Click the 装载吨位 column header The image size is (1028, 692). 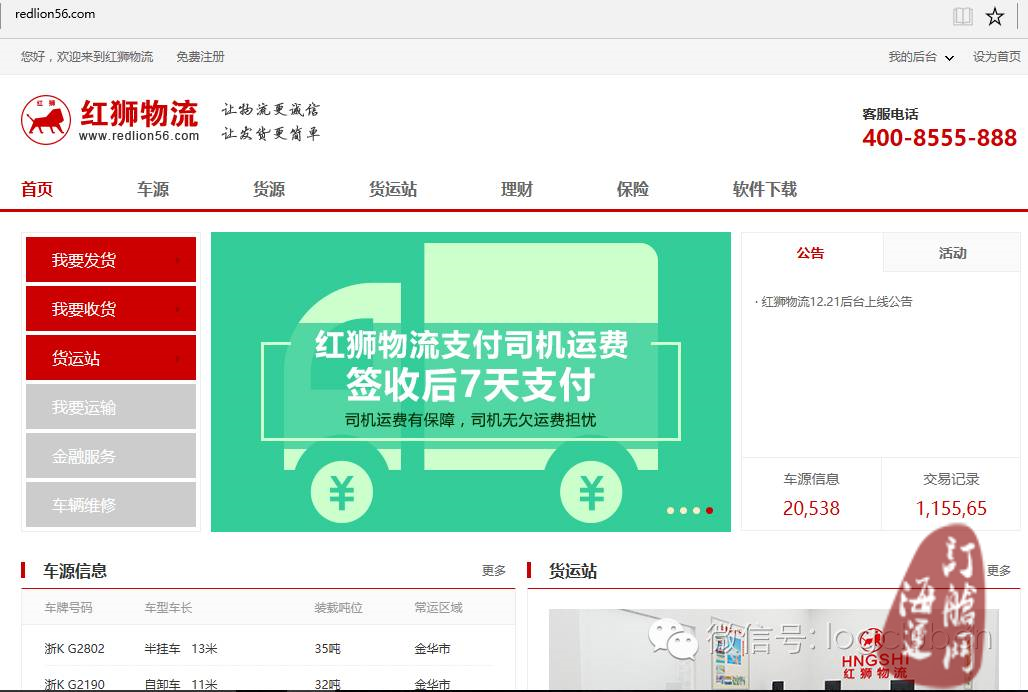click(x=338, y=607)
